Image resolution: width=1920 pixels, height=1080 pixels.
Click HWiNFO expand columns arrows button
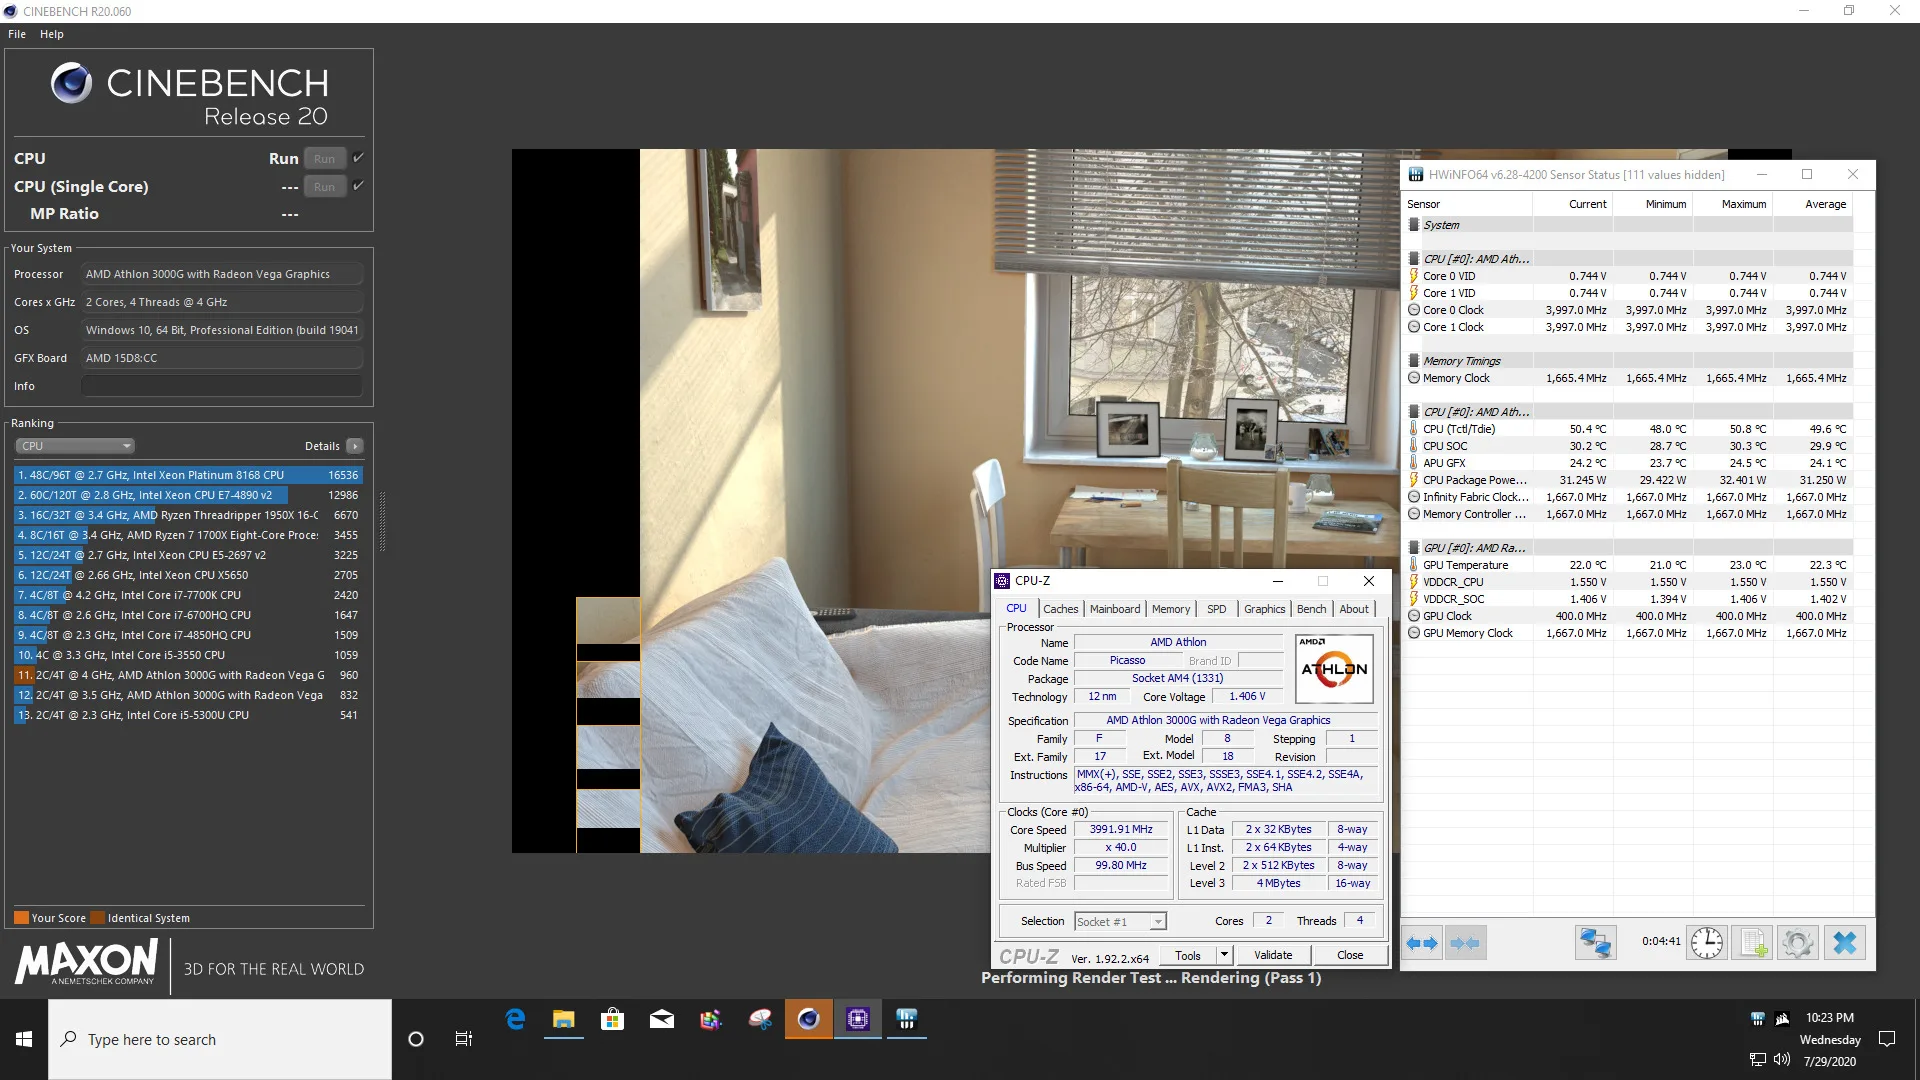coord(1421,943)
